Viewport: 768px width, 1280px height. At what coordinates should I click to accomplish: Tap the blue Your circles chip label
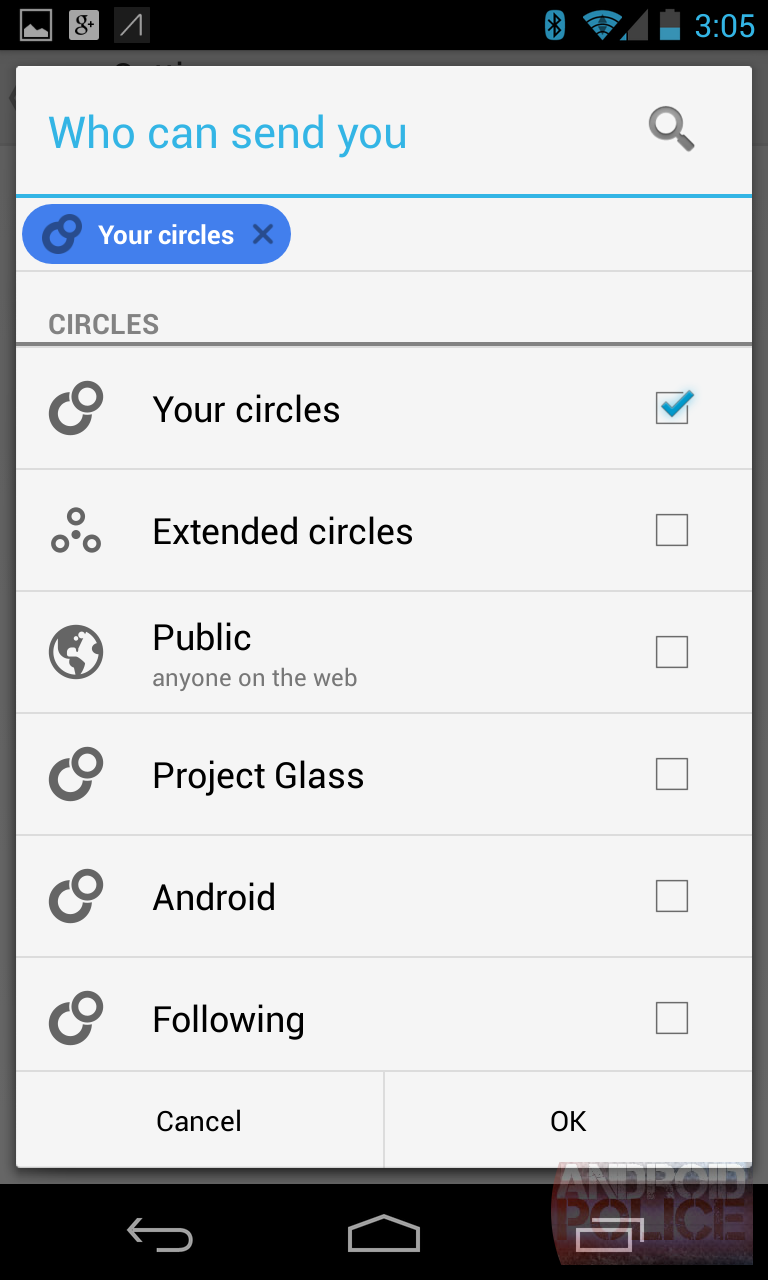click(165, 235)
